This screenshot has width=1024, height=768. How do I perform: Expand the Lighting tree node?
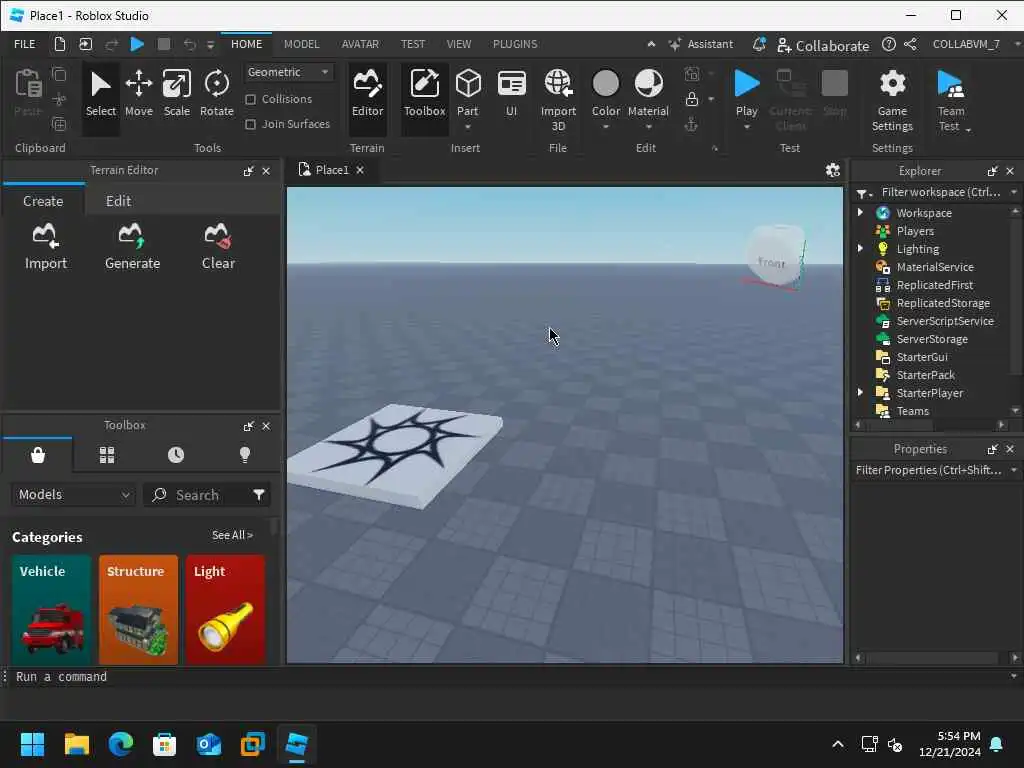tap(860, 248)
